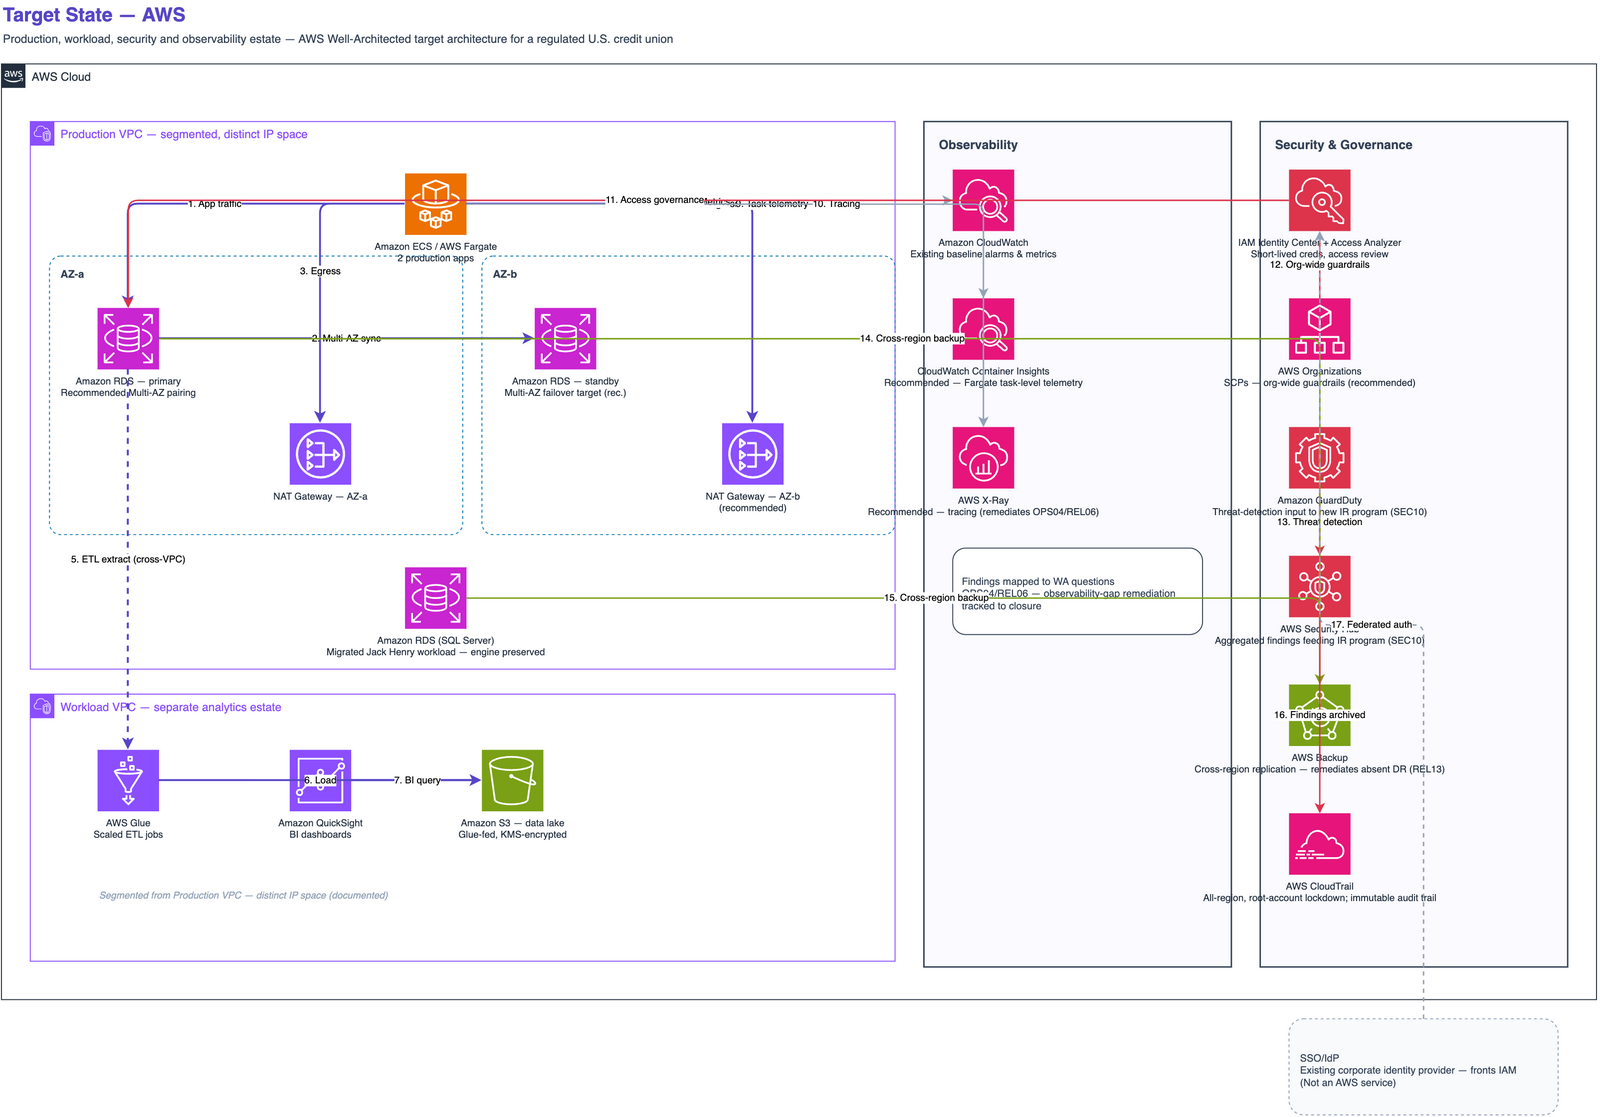1600x1117 pixels.
Task: Click the Target State — AWS title
Action: (x=95, y=15)
